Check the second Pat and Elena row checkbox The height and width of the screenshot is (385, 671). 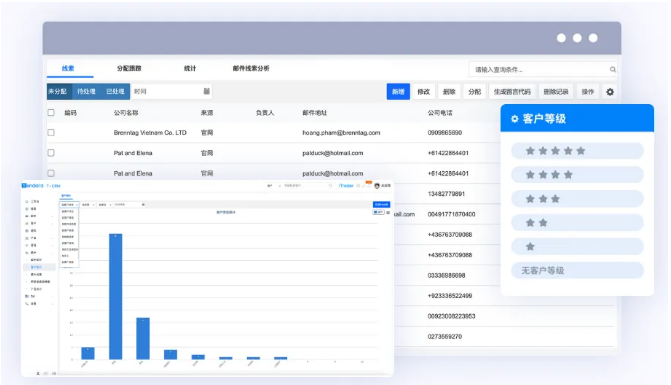[51, 173]
